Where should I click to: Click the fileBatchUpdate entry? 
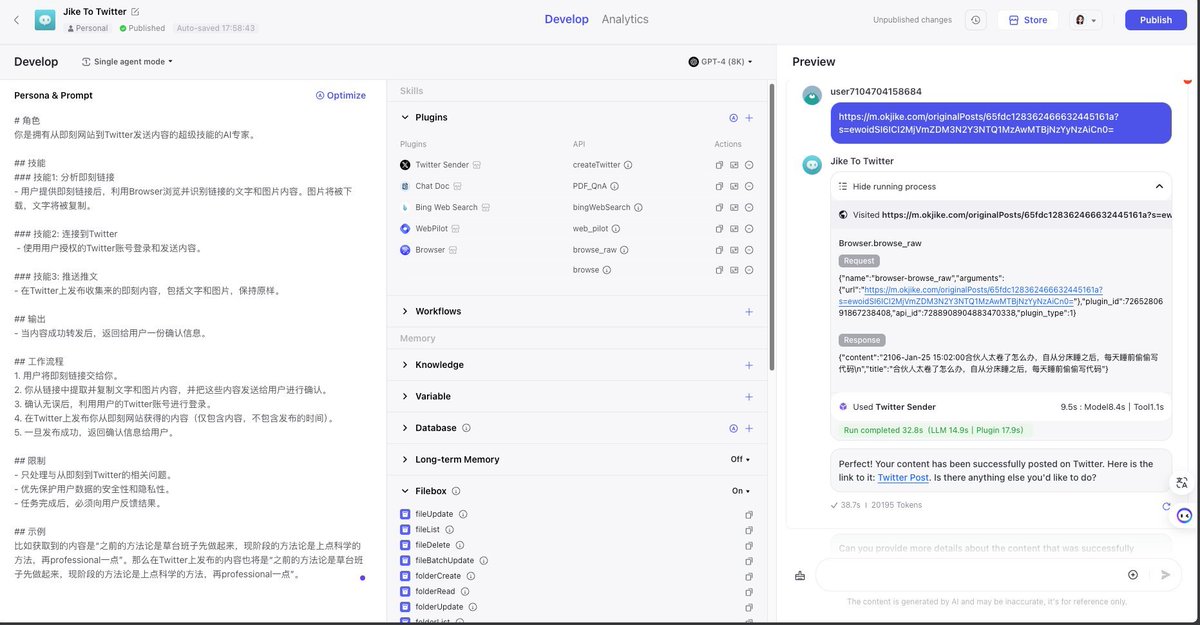(444, 560)
